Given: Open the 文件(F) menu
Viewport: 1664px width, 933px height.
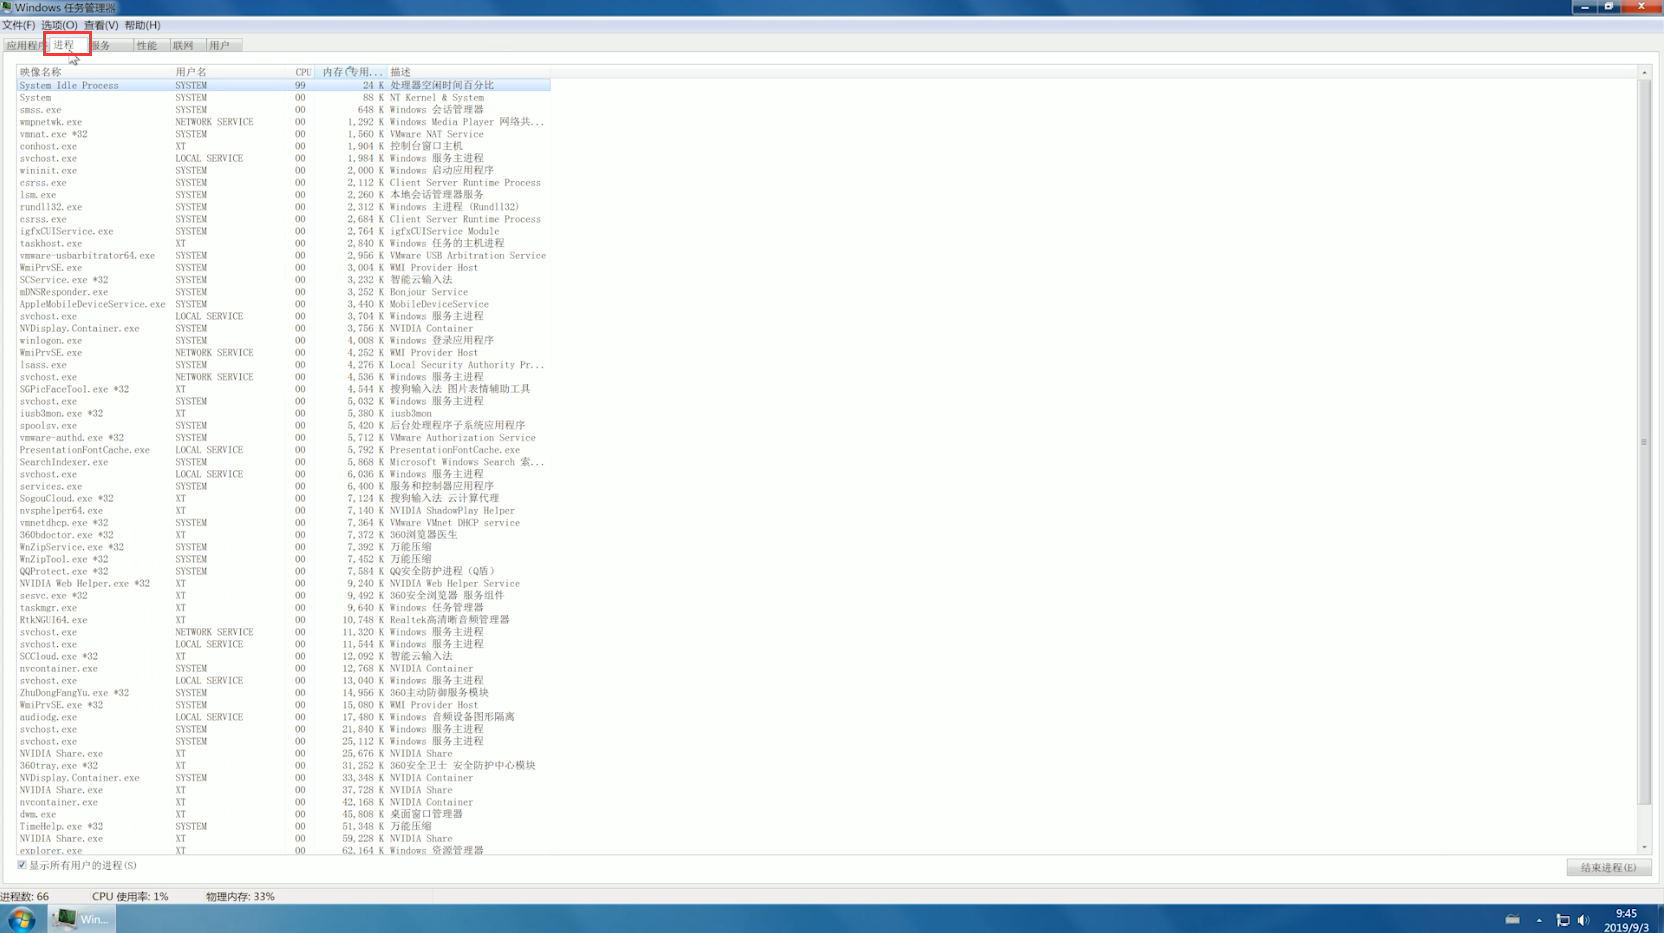Looking at the screenshot, I should [18, 25].
